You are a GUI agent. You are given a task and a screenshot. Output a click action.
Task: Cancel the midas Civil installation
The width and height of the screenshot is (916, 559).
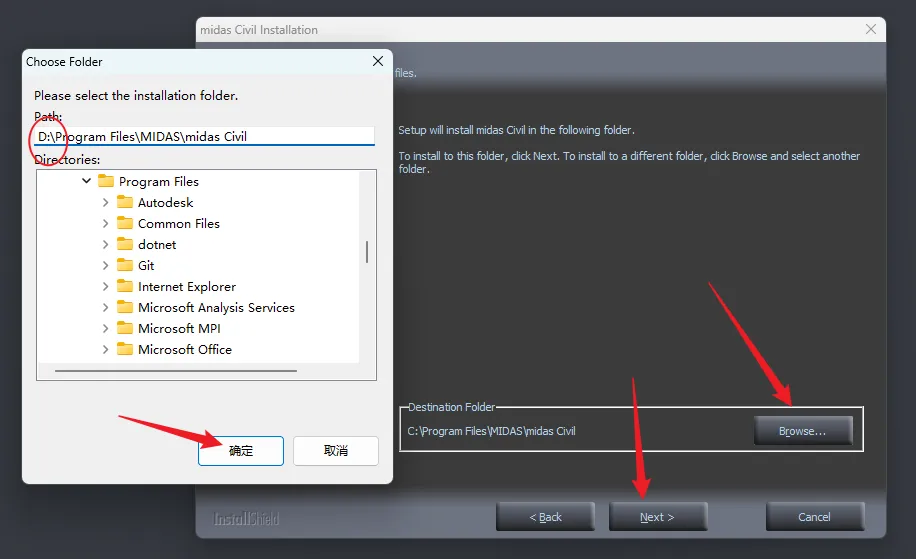pyautogui.click(x=814, y=517)
